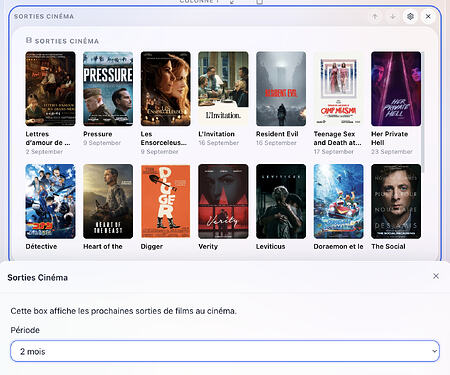Screen dimensions: 450x375
Task: Click the inner 'SORTIES CINÉMA' heading
Action: (x=67, y=41)
